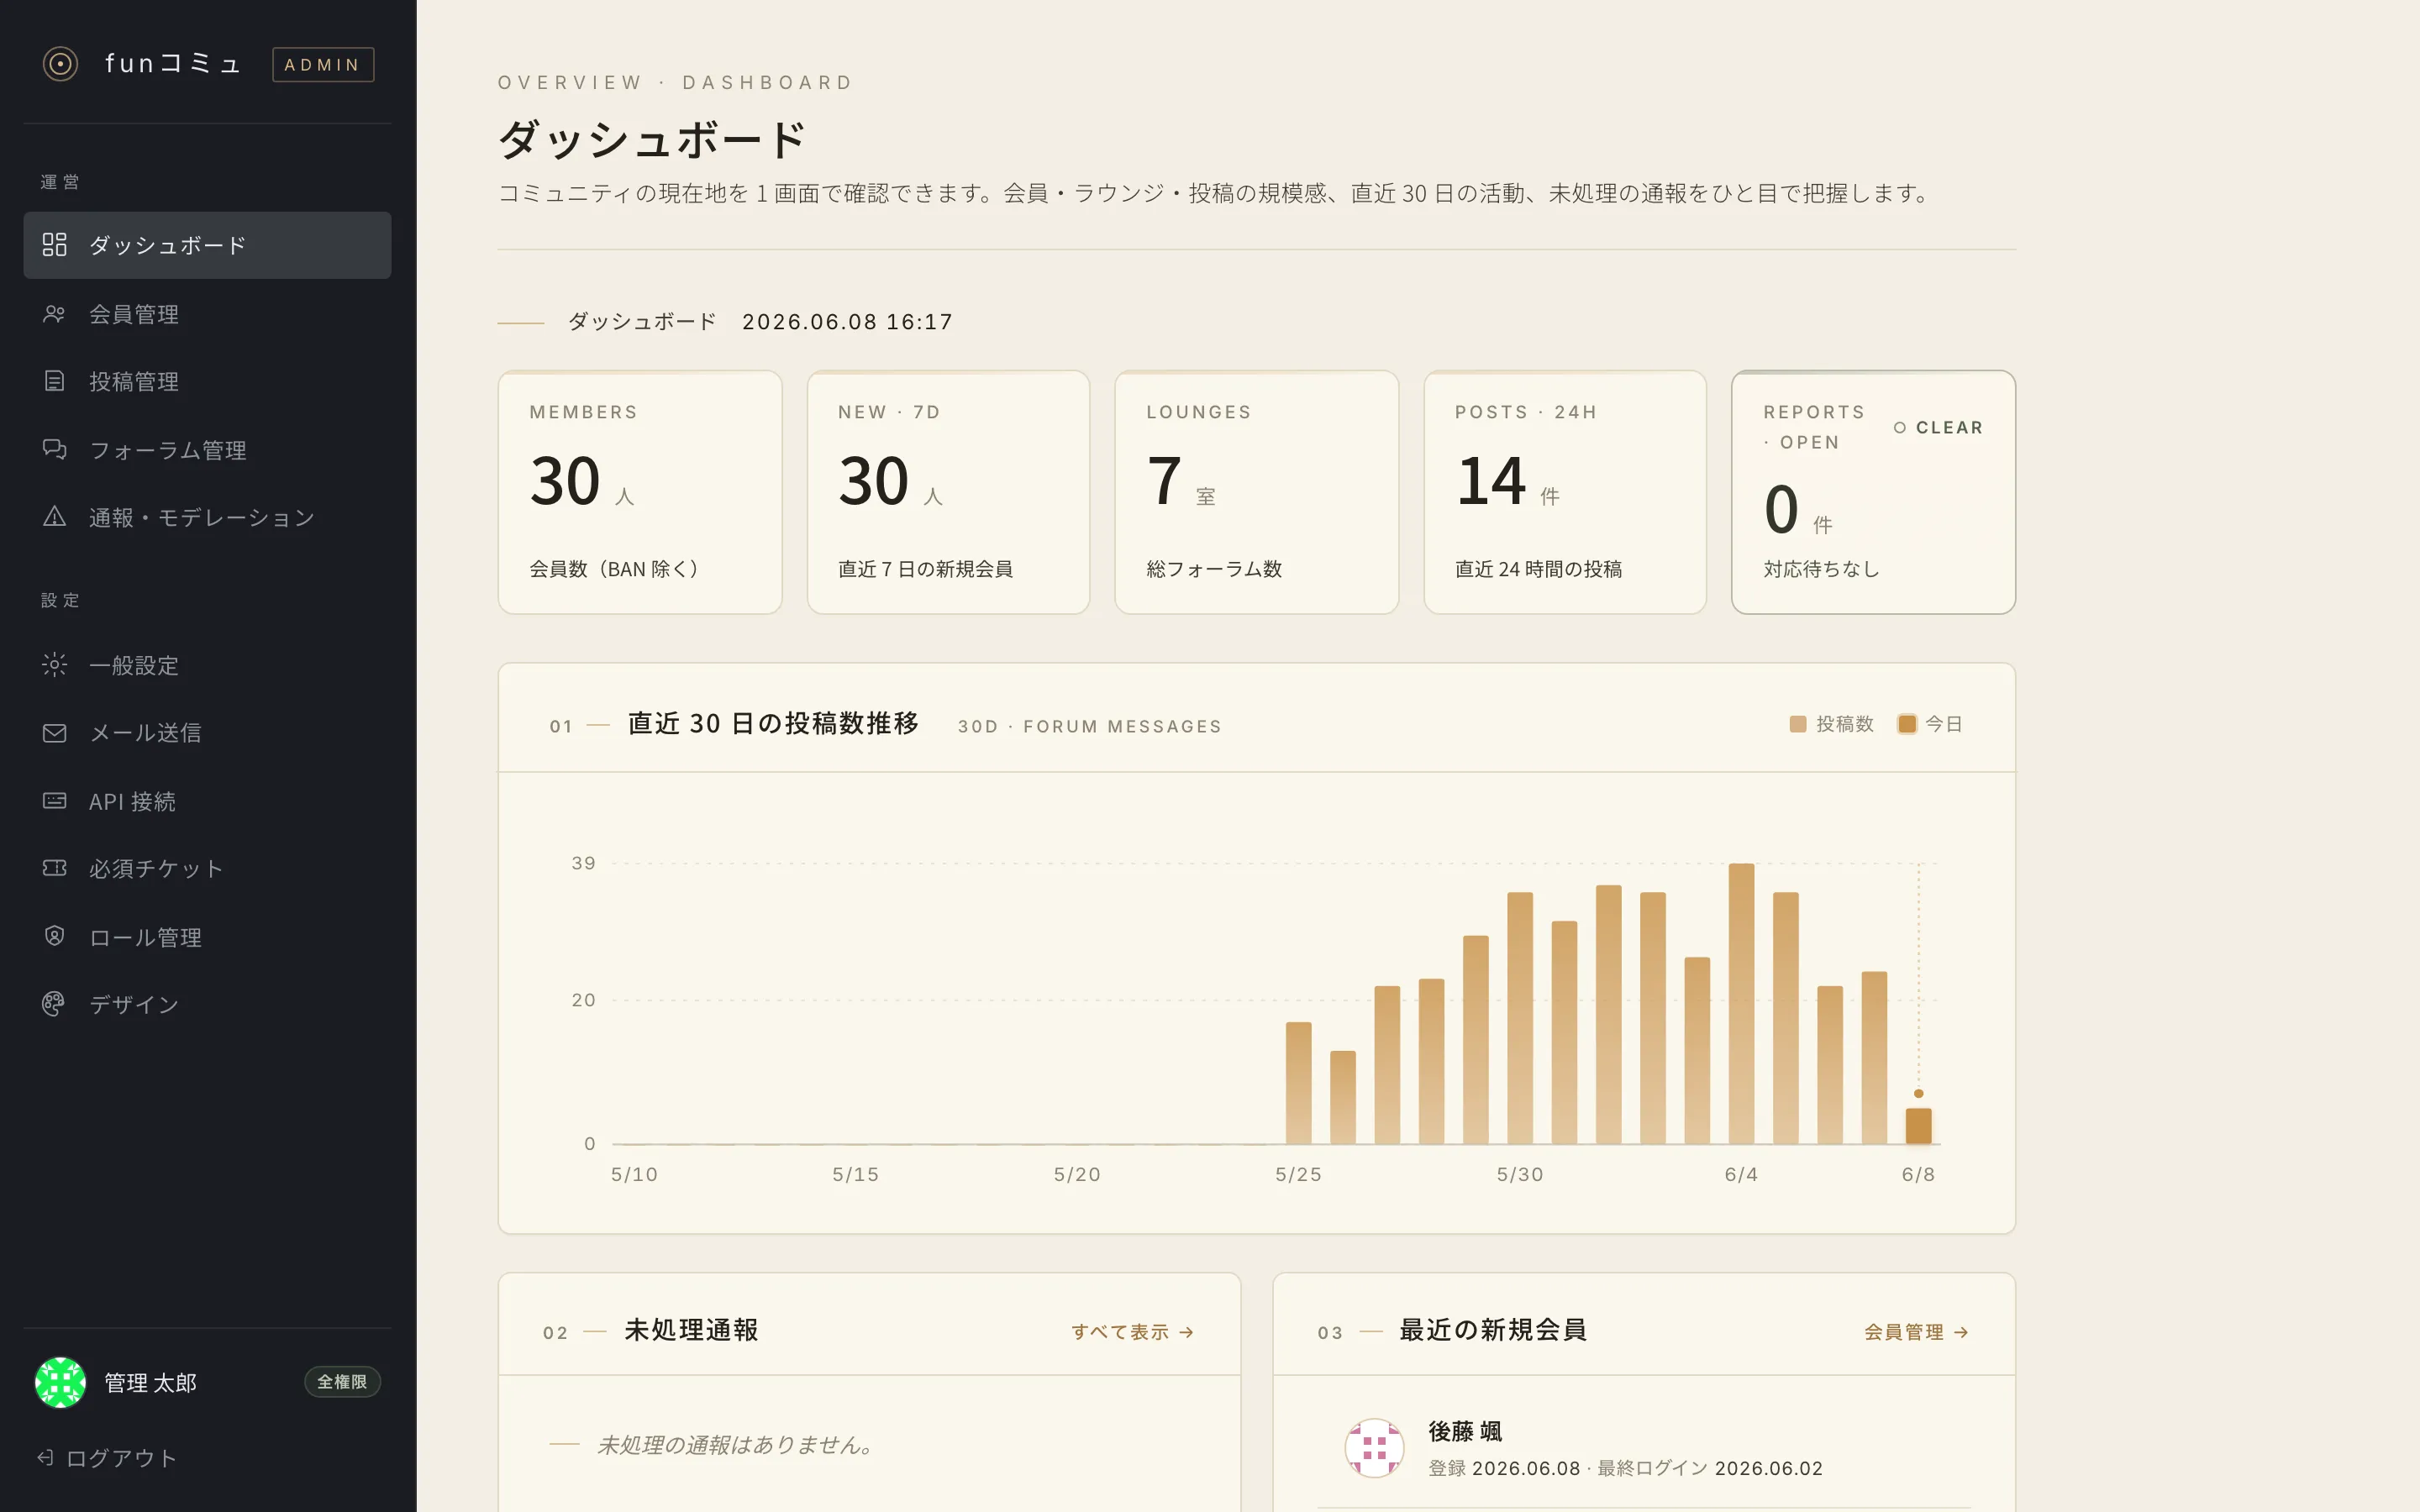Click the POSTS · 24H stat card
The width and height of the screenshot is (2420, 1512).
point(1565,492)
